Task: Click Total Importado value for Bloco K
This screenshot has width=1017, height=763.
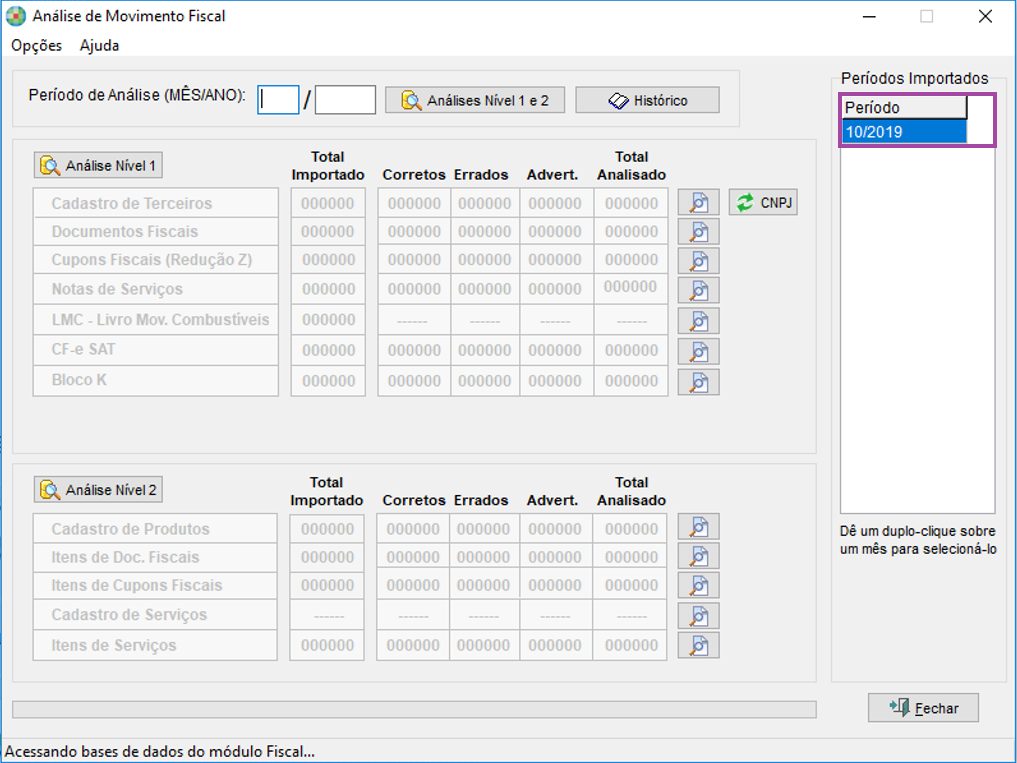Action: [328, 380]
